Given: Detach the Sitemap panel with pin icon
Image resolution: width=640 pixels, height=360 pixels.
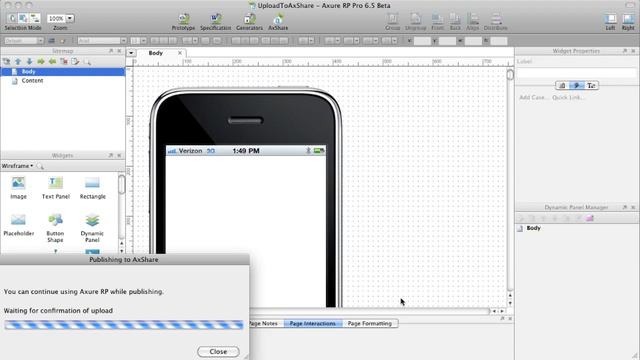Looking at the screenshot, I should [111, 51].
